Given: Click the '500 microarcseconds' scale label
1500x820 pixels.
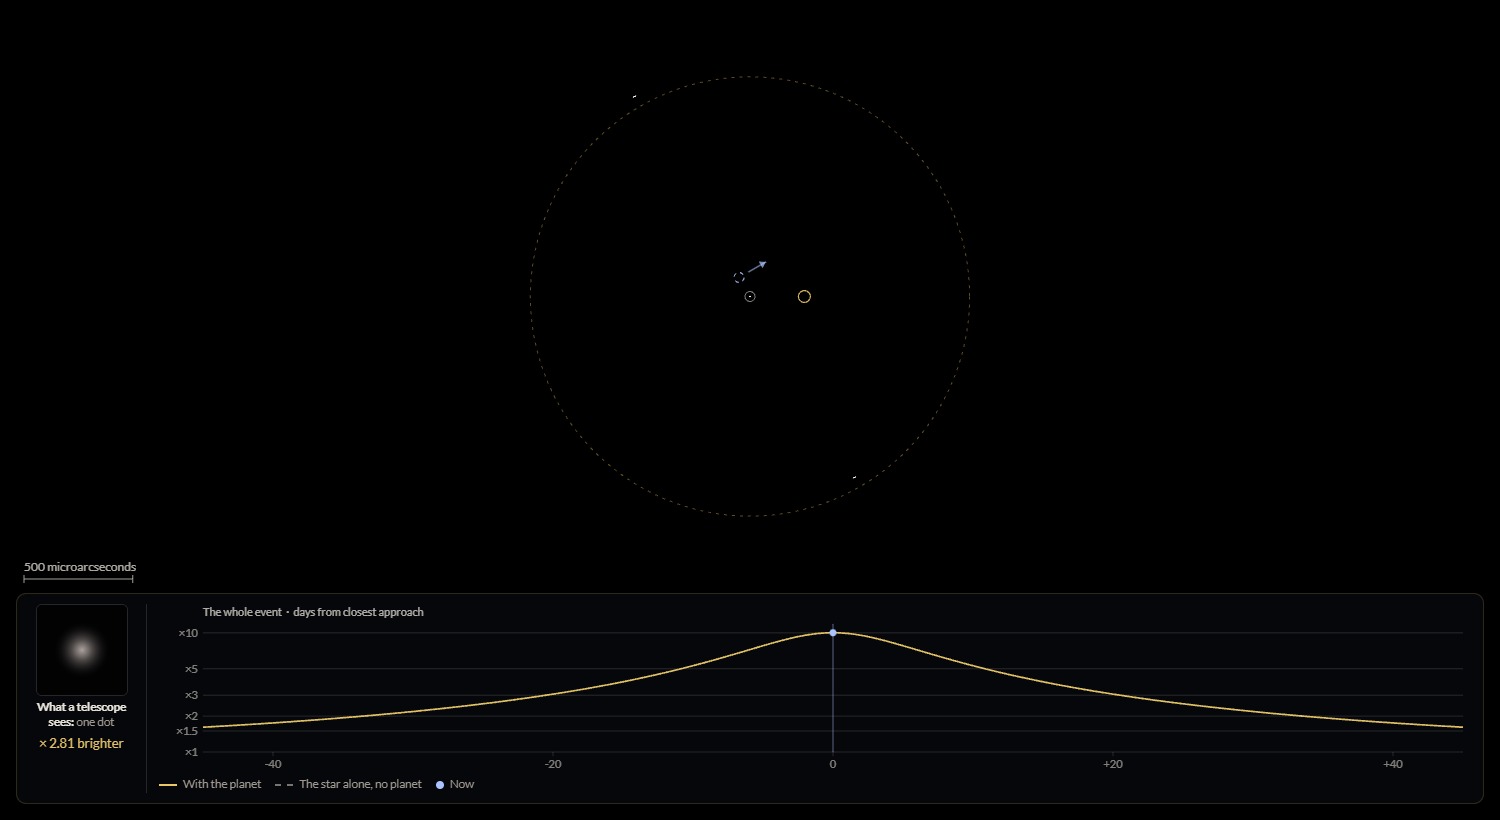Looking at the screenshot, I should (80, 567).
